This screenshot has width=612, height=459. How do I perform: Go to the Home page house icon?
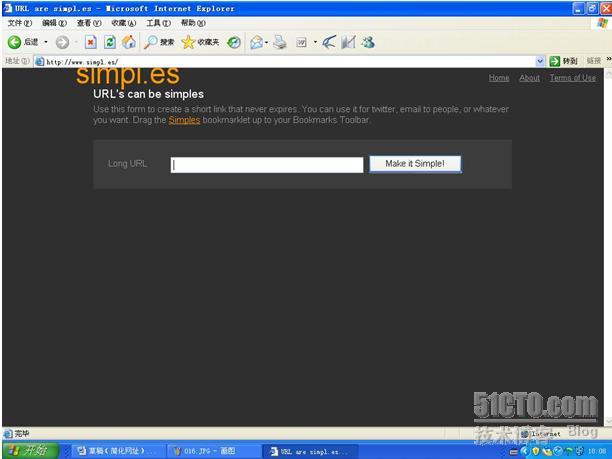(129, 42)
